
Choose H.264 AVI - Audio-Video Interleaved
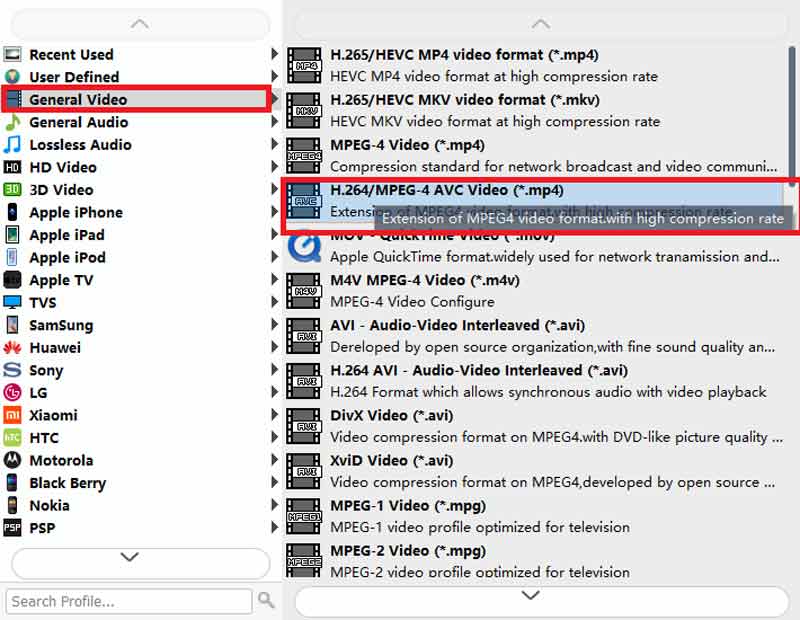tap(535, 381)
